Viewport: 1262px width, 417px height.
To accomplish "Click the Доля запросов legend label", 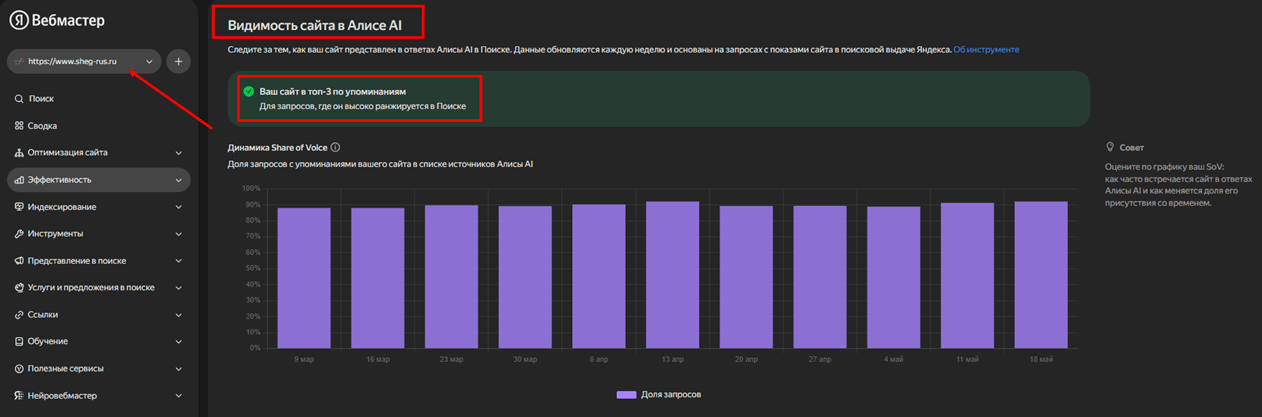I will click(x=671, y=395).
